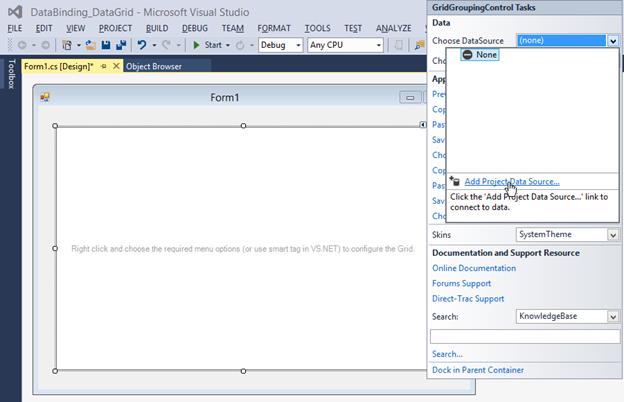Open the New Project dropdown arrow
This screenshot has width=624, height=402.
78,45
